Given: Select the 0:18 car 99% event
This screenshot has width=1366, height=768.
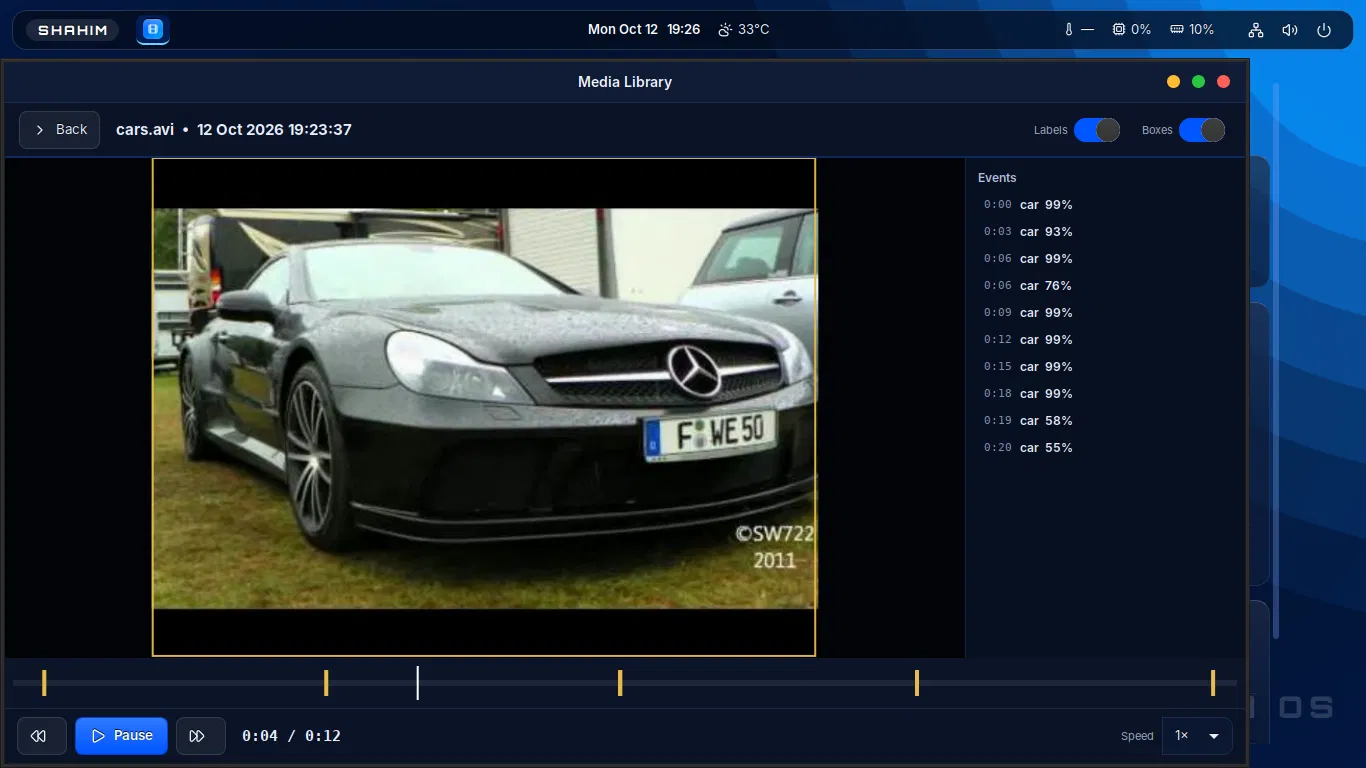Looking at the screenshot, I should 1028,394.
